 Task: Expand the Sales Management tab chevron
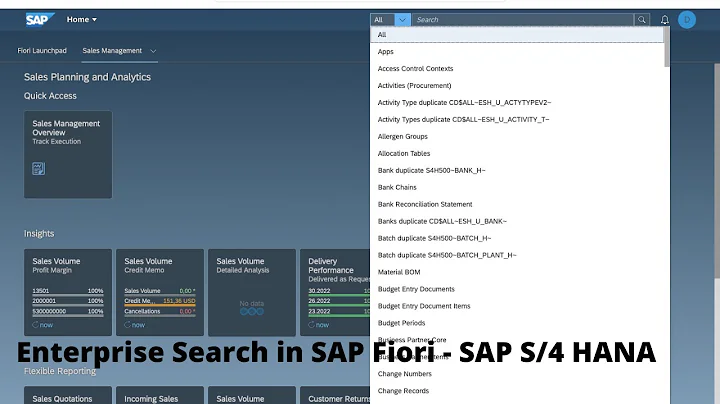pos(153,51)
